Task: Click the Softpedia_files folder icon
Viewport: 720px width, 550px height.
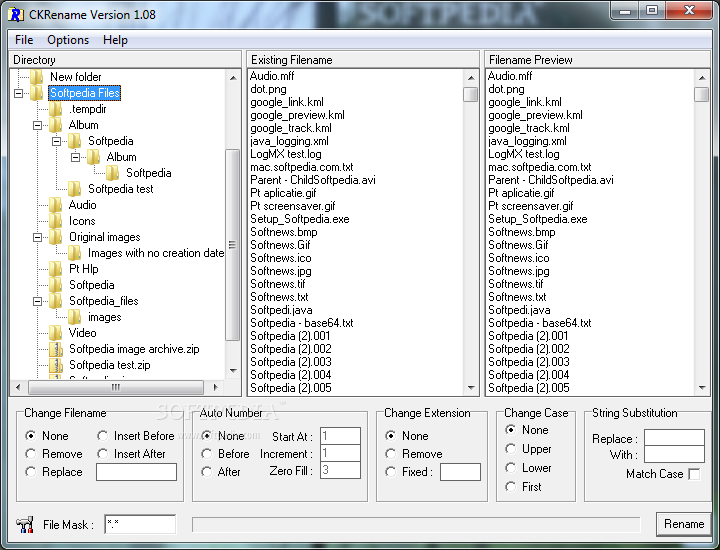Action: click(56, 301)
